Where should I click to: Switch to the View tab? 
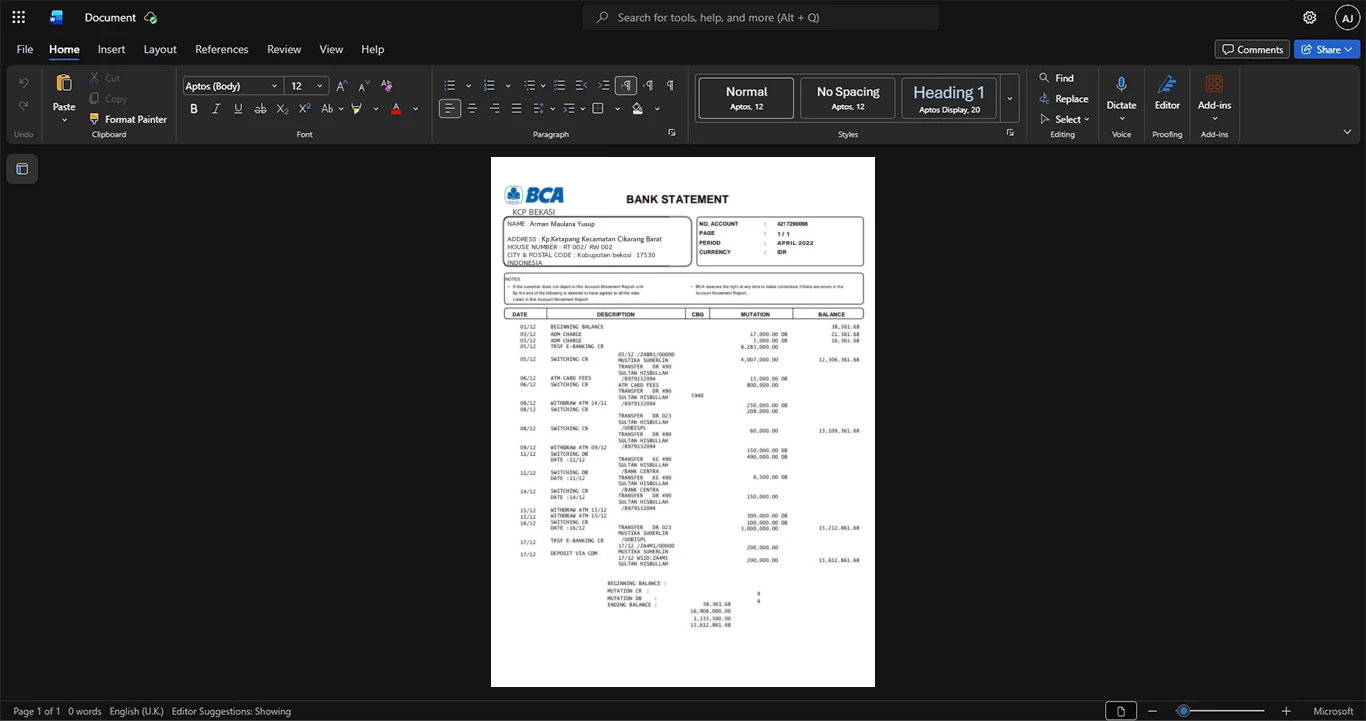pyautogui.click(x=331, y=49)
